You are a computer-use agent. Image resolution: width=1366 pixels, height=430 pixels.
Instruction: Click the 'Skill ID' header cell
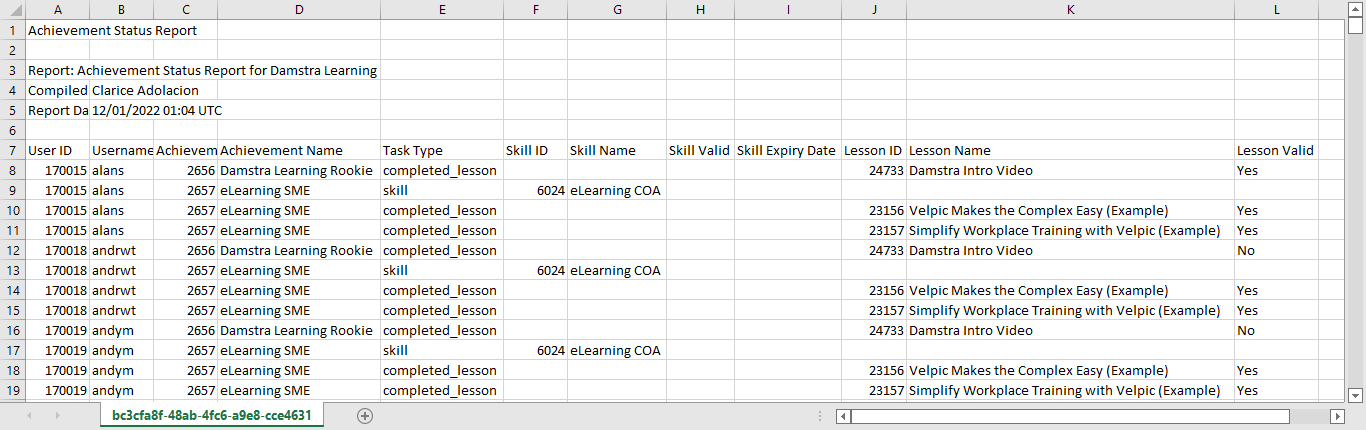pyautogui.click(x=534, y=150)
